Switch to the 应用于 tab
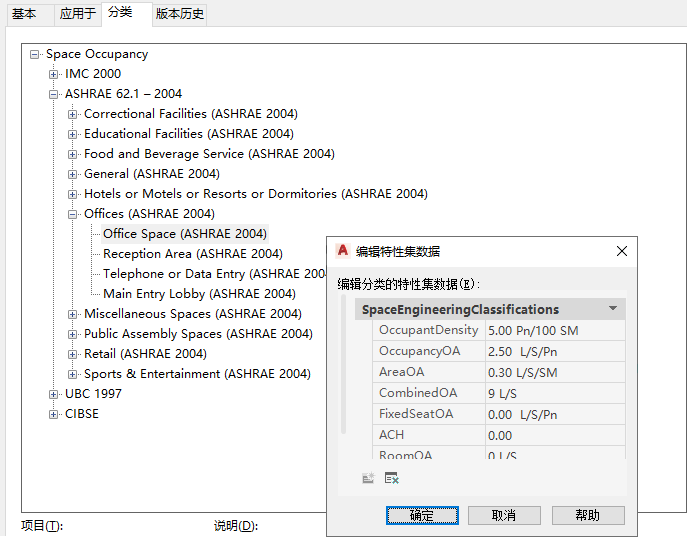Viewport: 696px width, 556px height. click(78, 14)
